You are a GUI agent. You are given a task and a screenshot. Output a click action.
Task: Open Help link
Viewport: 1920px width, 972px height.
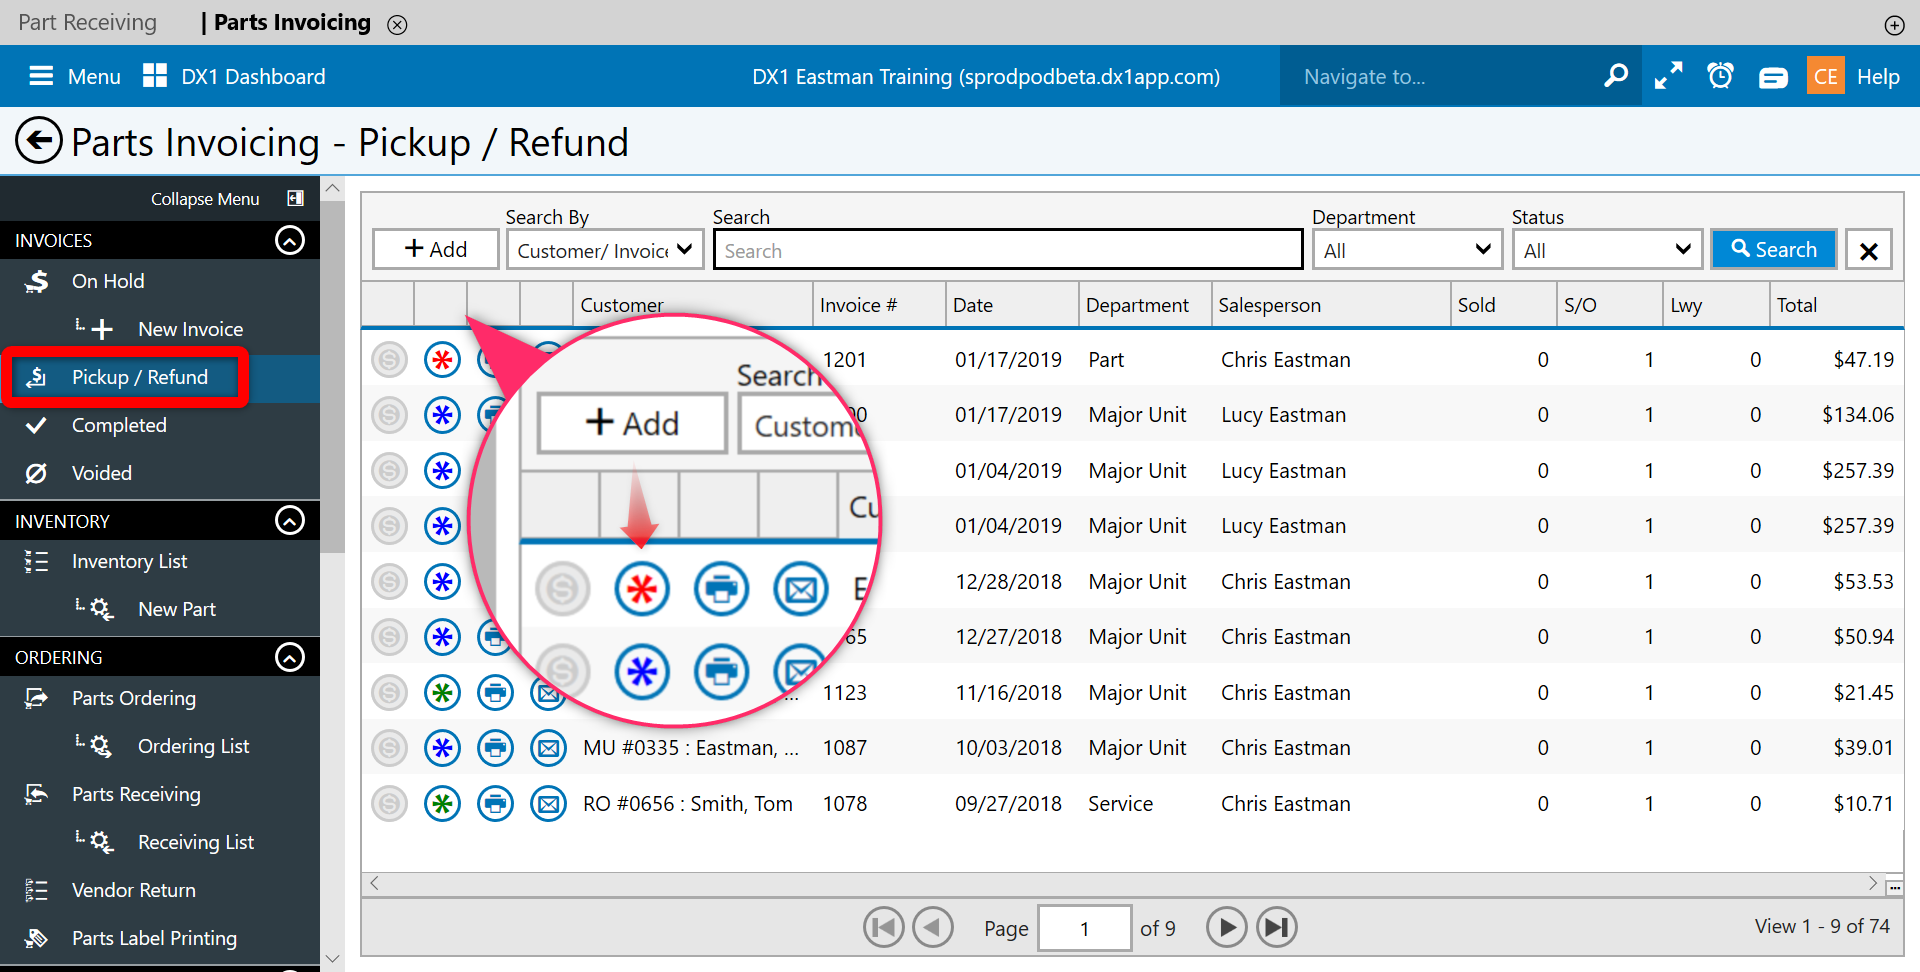click(1878, 76)
